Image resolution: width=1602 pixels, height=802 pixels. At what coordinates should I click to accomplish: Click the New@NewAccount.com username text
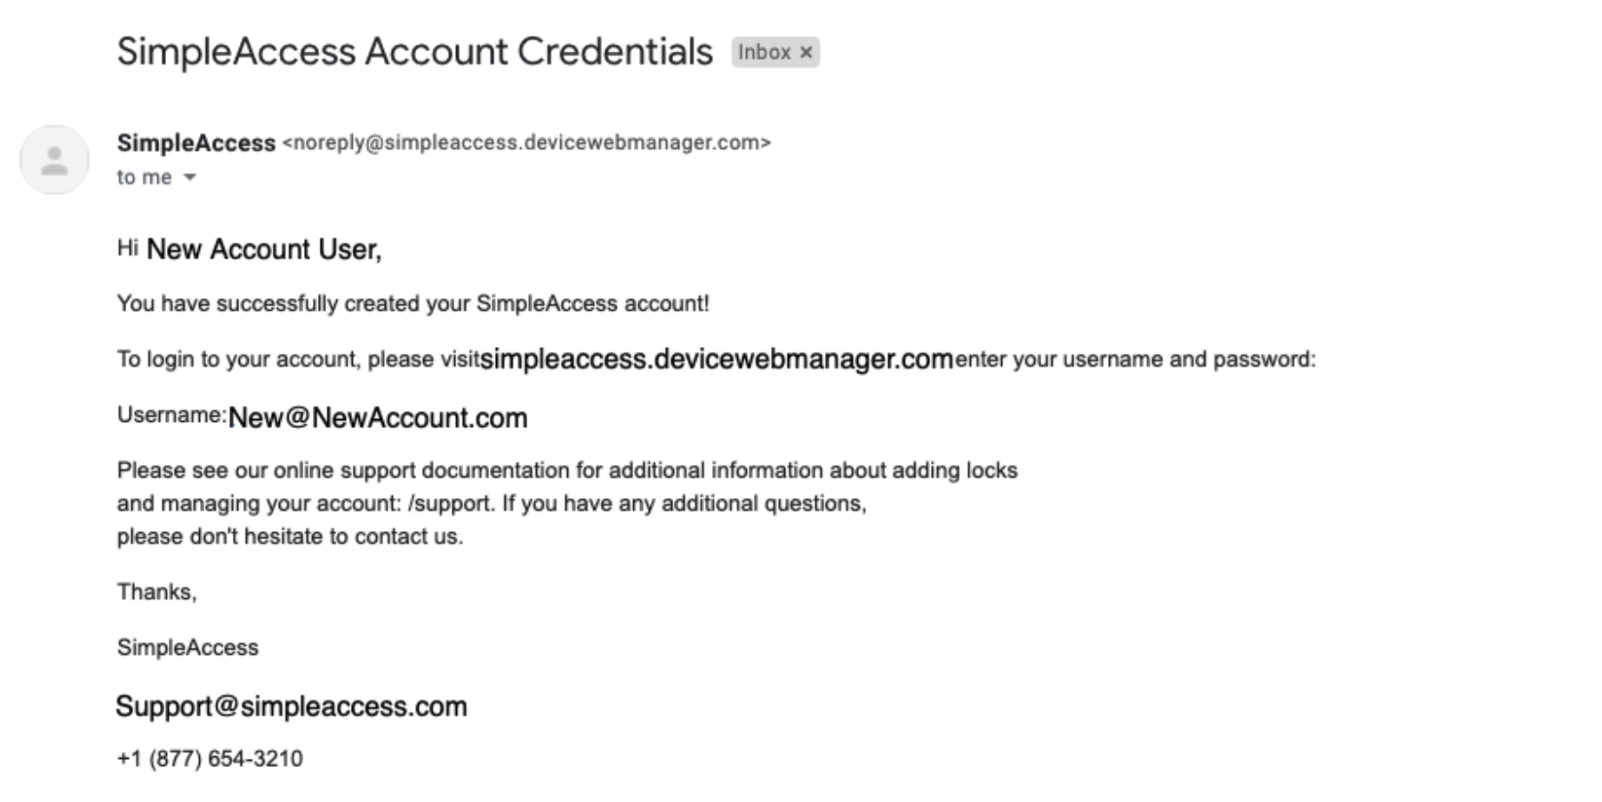[x=378, y=418]
